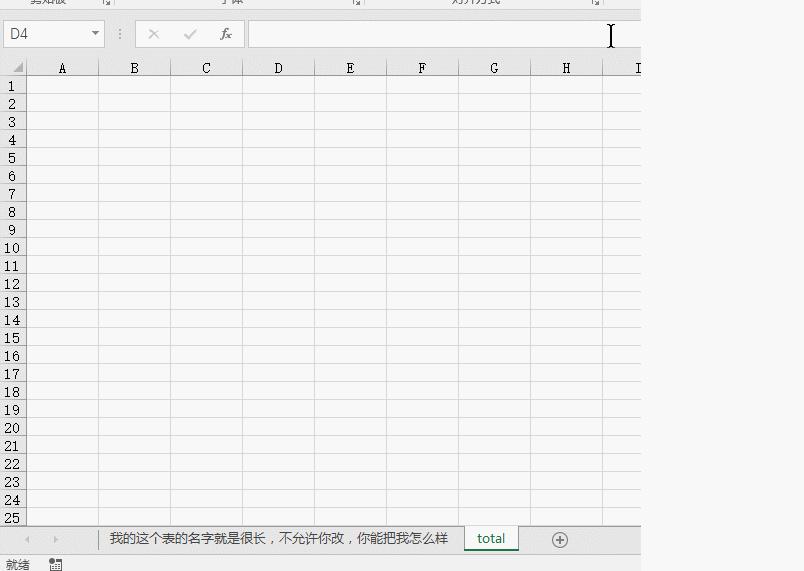The image size is (804, 571).
Task: Select row 25 header
Action: pos(13,518)
